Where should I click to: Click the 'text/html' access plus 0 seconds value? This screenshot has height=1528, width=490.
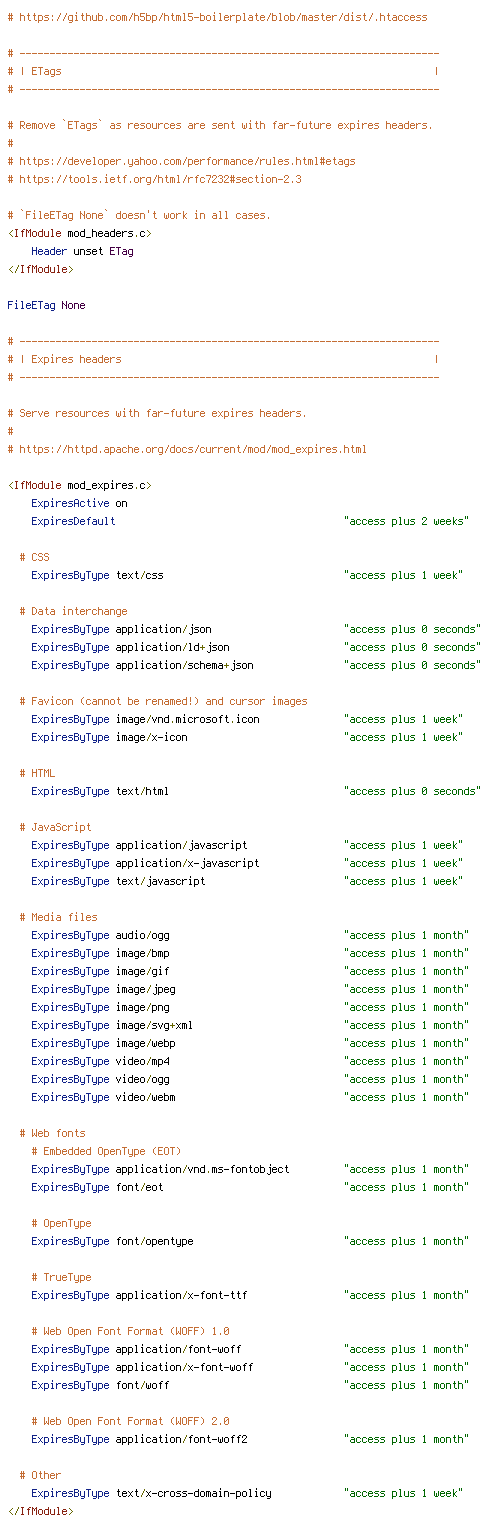pos(412,791)
